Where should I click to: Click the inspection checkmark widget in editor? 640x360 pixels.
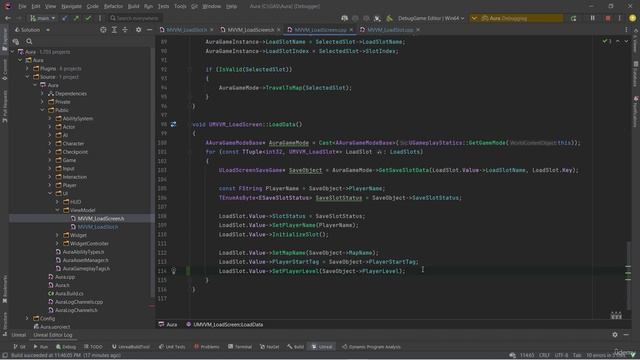tap(607, 41)
